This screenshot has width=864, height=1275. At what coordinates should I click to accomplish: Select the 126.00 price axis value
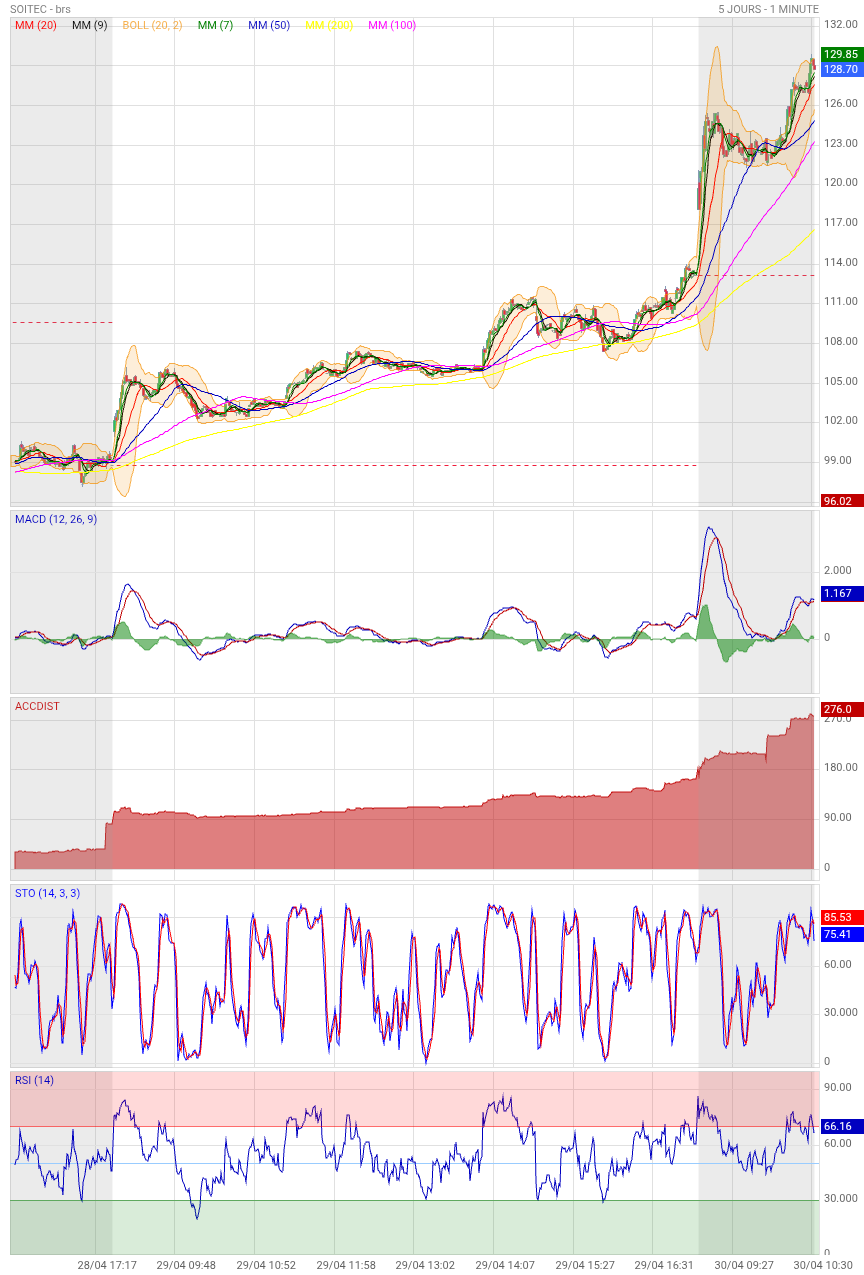[841, 104]
